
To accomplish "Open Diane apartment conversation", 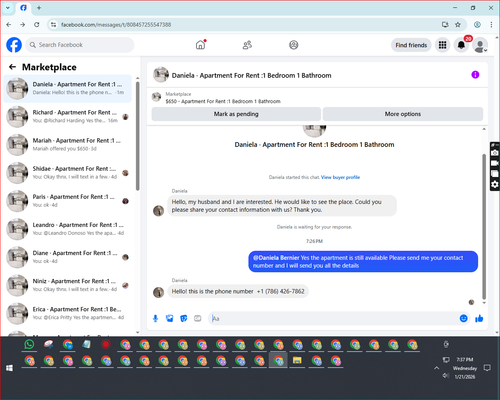I will [68, 257].
